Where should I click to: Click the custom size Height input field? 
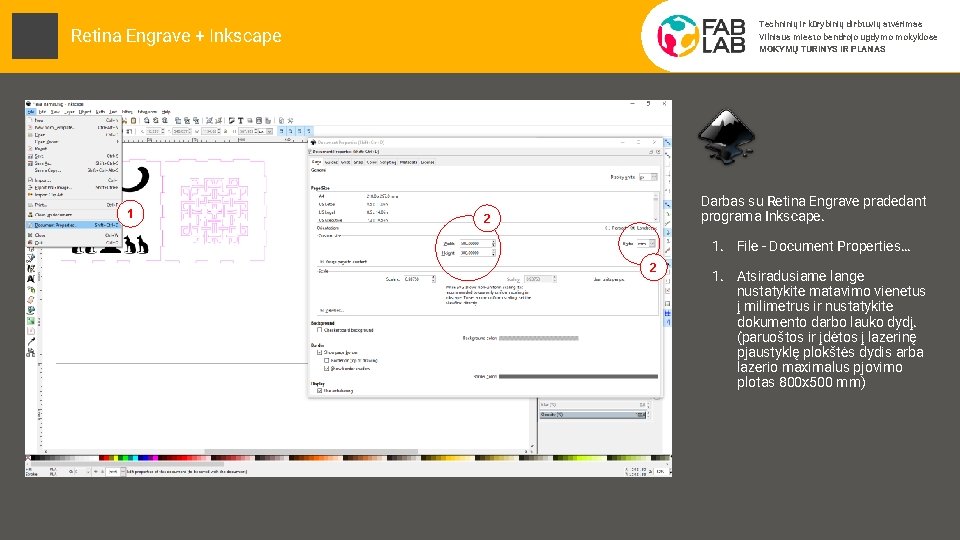[476, 253]
